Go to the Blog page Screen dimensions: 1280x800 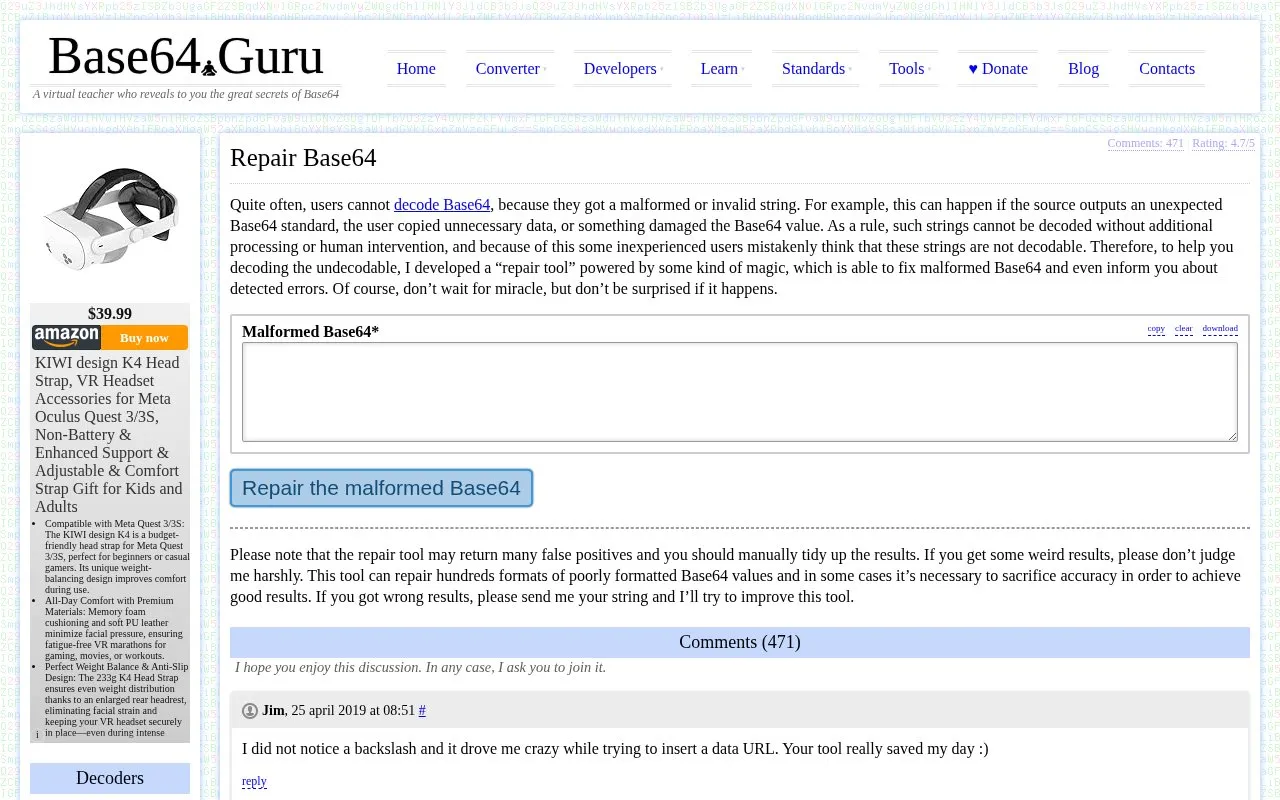tap(1083, 69)
